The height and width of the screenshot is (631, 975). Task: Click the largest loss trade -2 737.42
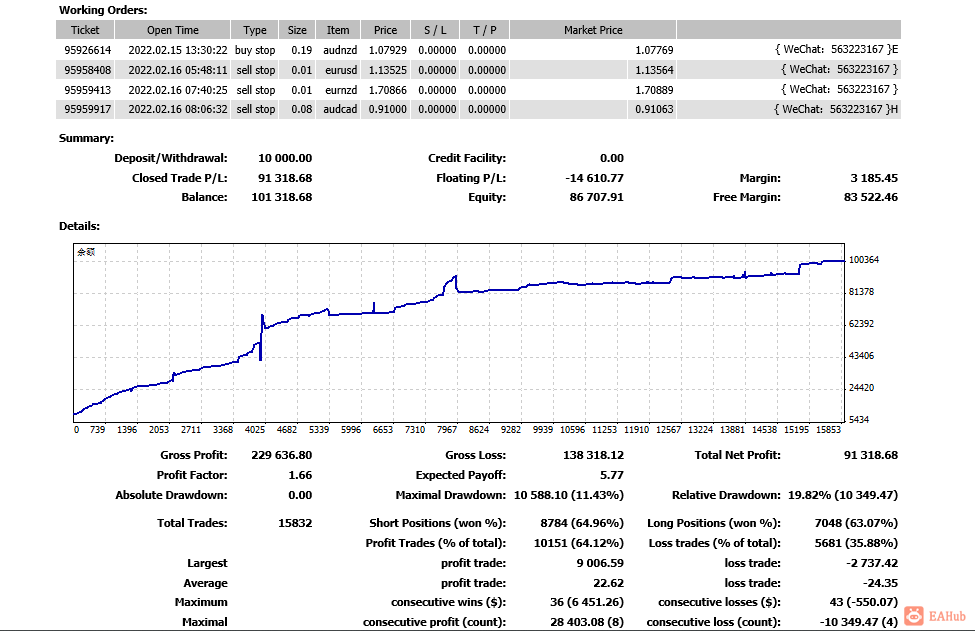(x=872, y=563)
